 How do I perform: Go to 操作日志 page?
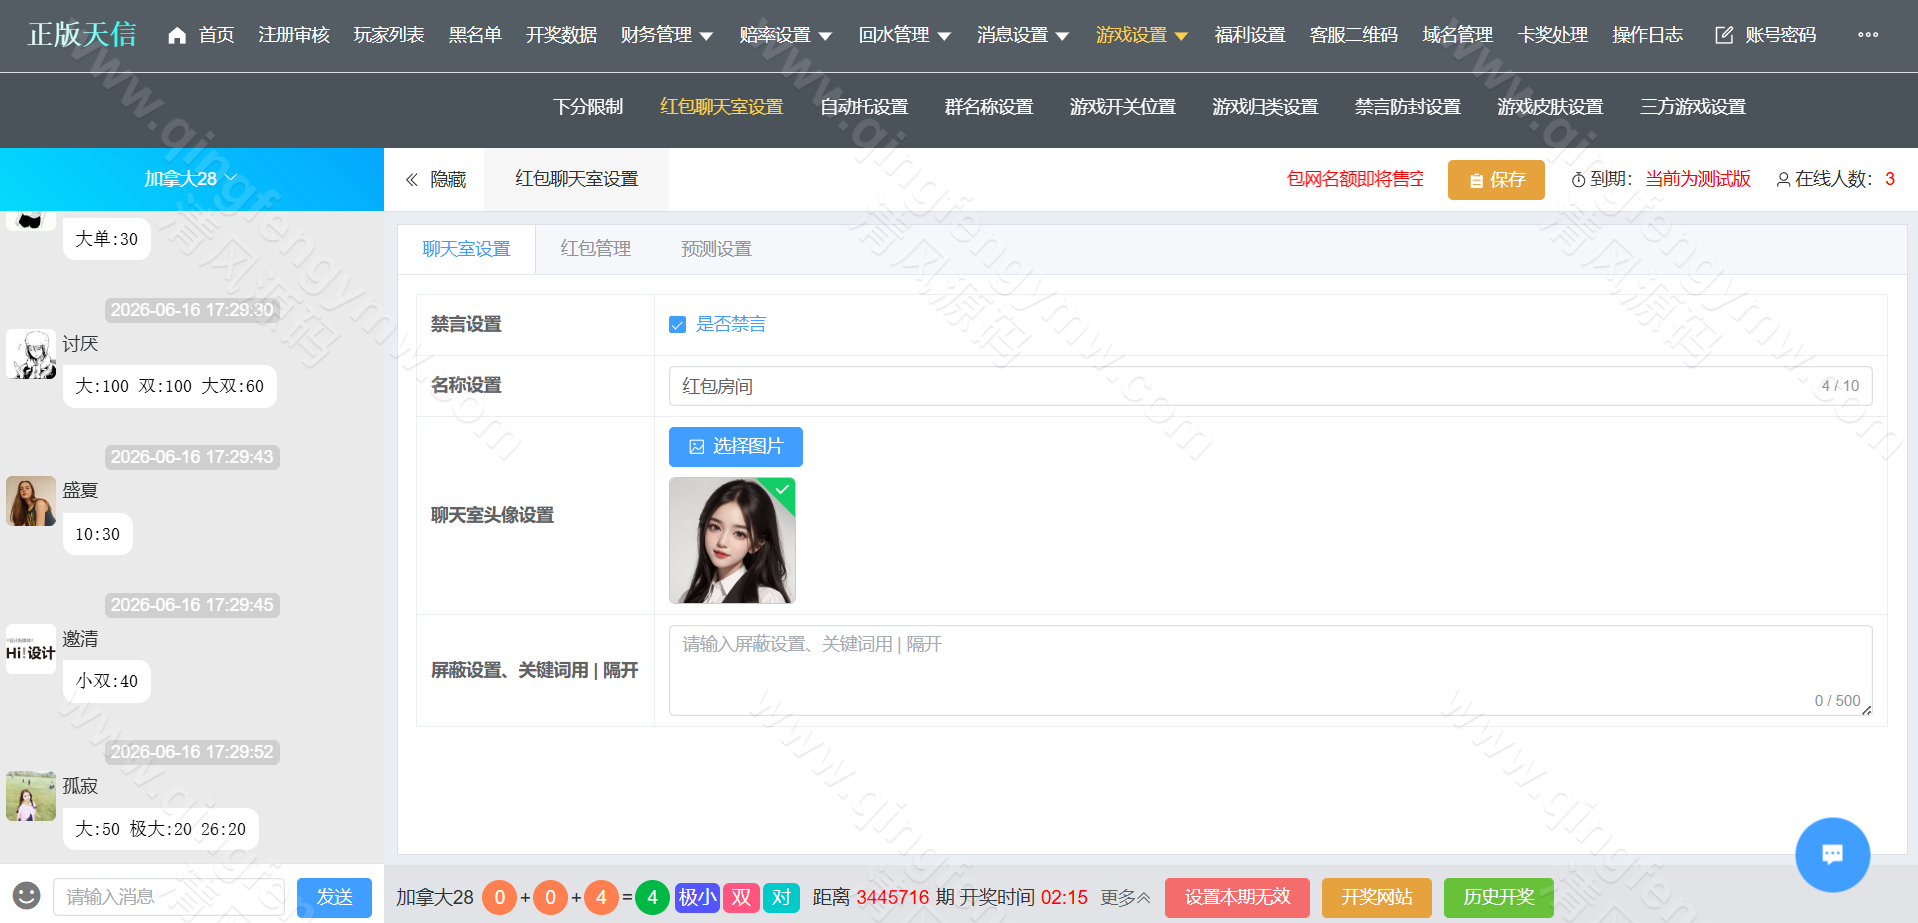click(x=1648, y=35)
